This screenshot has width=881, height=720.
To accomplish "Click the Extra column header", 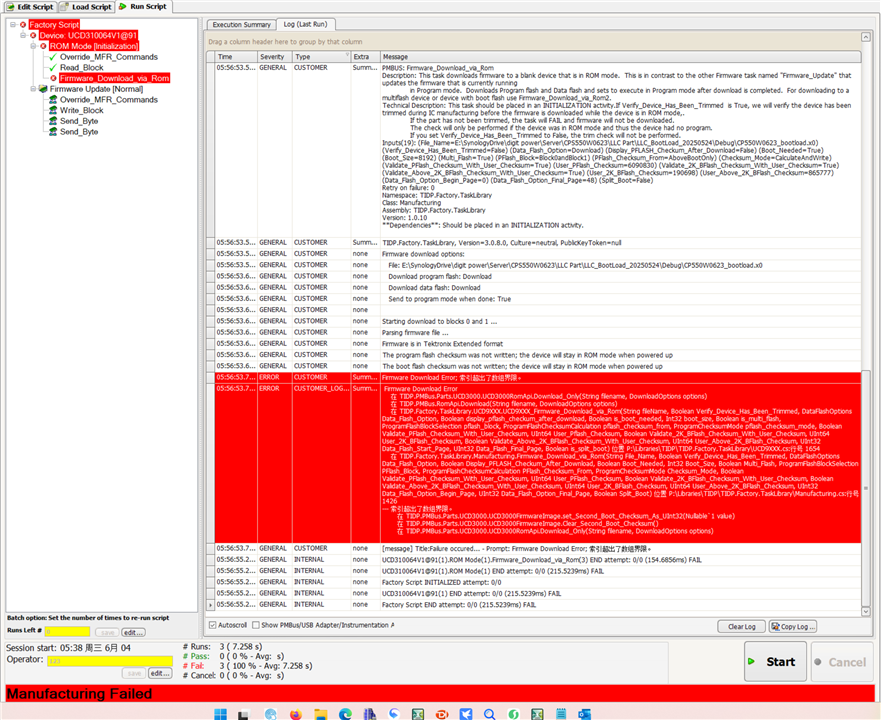I will (365, 57).
